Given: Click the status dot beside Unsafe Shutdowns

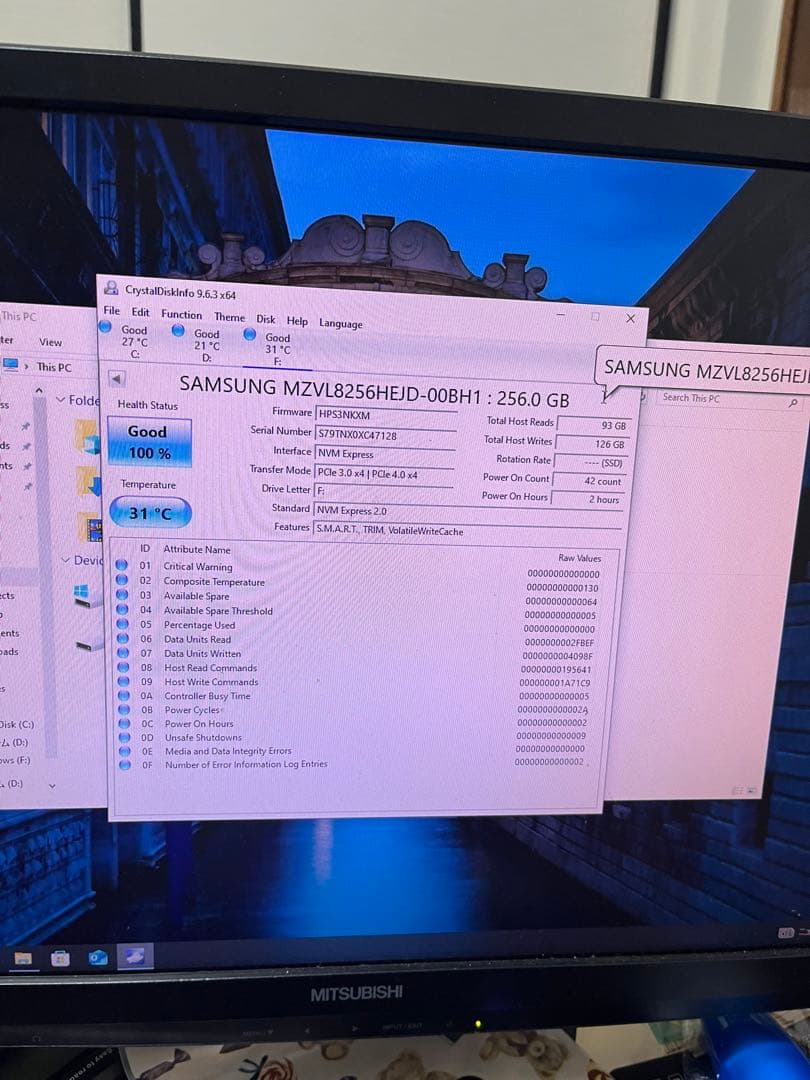Looking at the screenshot, I should [x=123, y=738].
